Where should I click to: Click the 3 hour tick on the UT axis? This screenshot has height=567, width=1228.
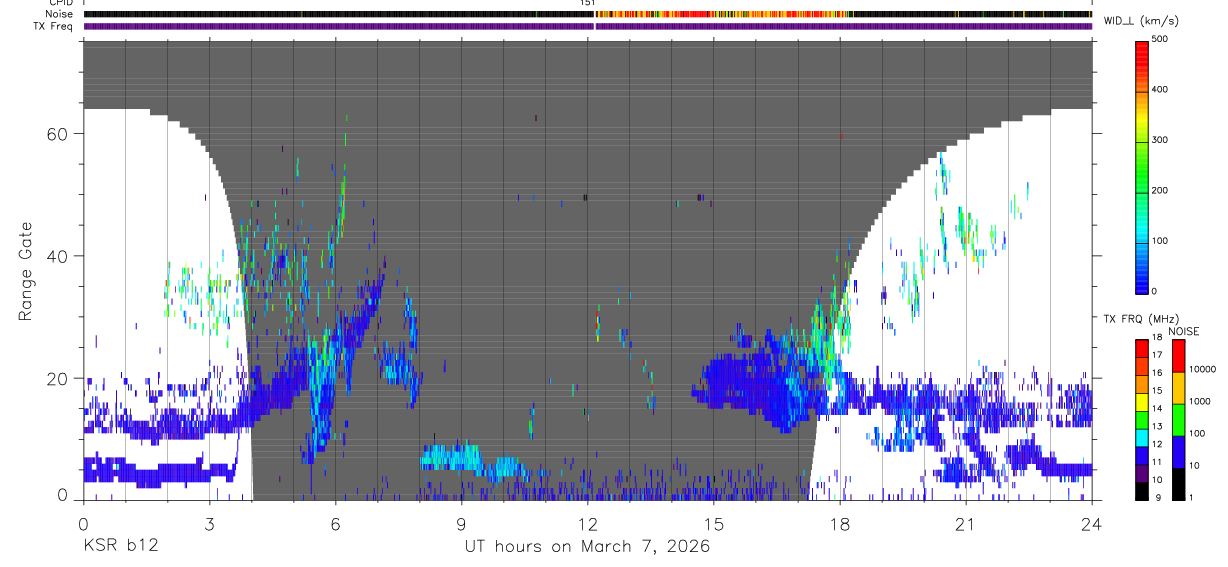click(209, 524)
